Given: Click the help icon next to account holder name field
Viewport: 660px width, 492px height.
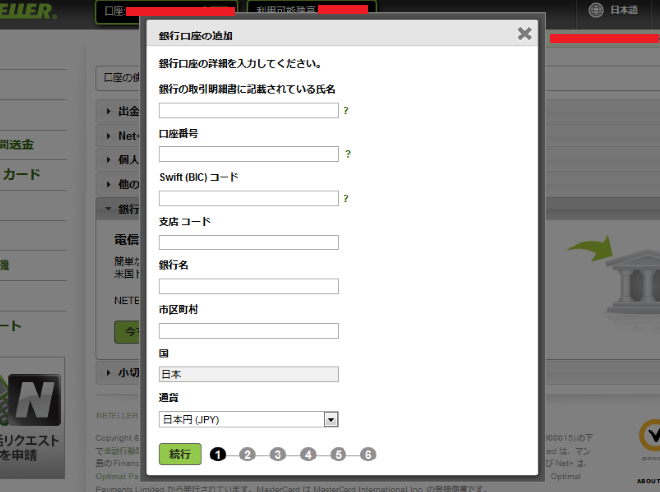Looking at the screenshot, I should pos(346,111).
